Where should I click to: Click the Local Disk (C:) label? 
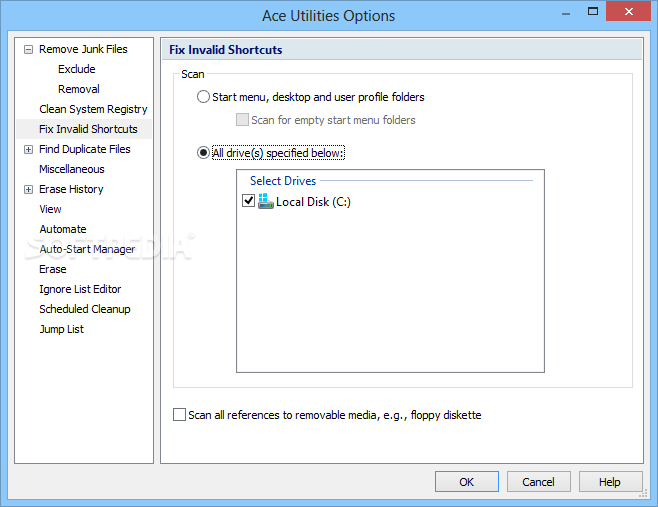click(313, 202)
